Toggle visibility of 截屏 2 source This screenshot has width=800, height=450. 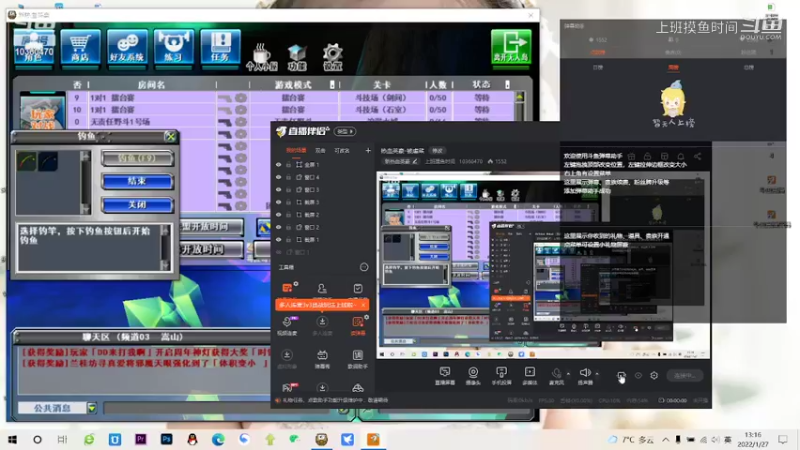point(279,215)
